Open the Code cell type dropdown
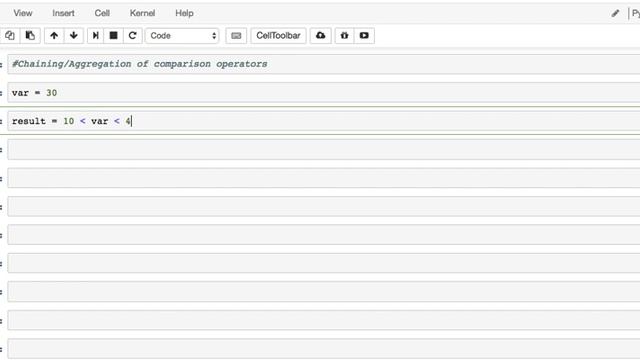 182,36
